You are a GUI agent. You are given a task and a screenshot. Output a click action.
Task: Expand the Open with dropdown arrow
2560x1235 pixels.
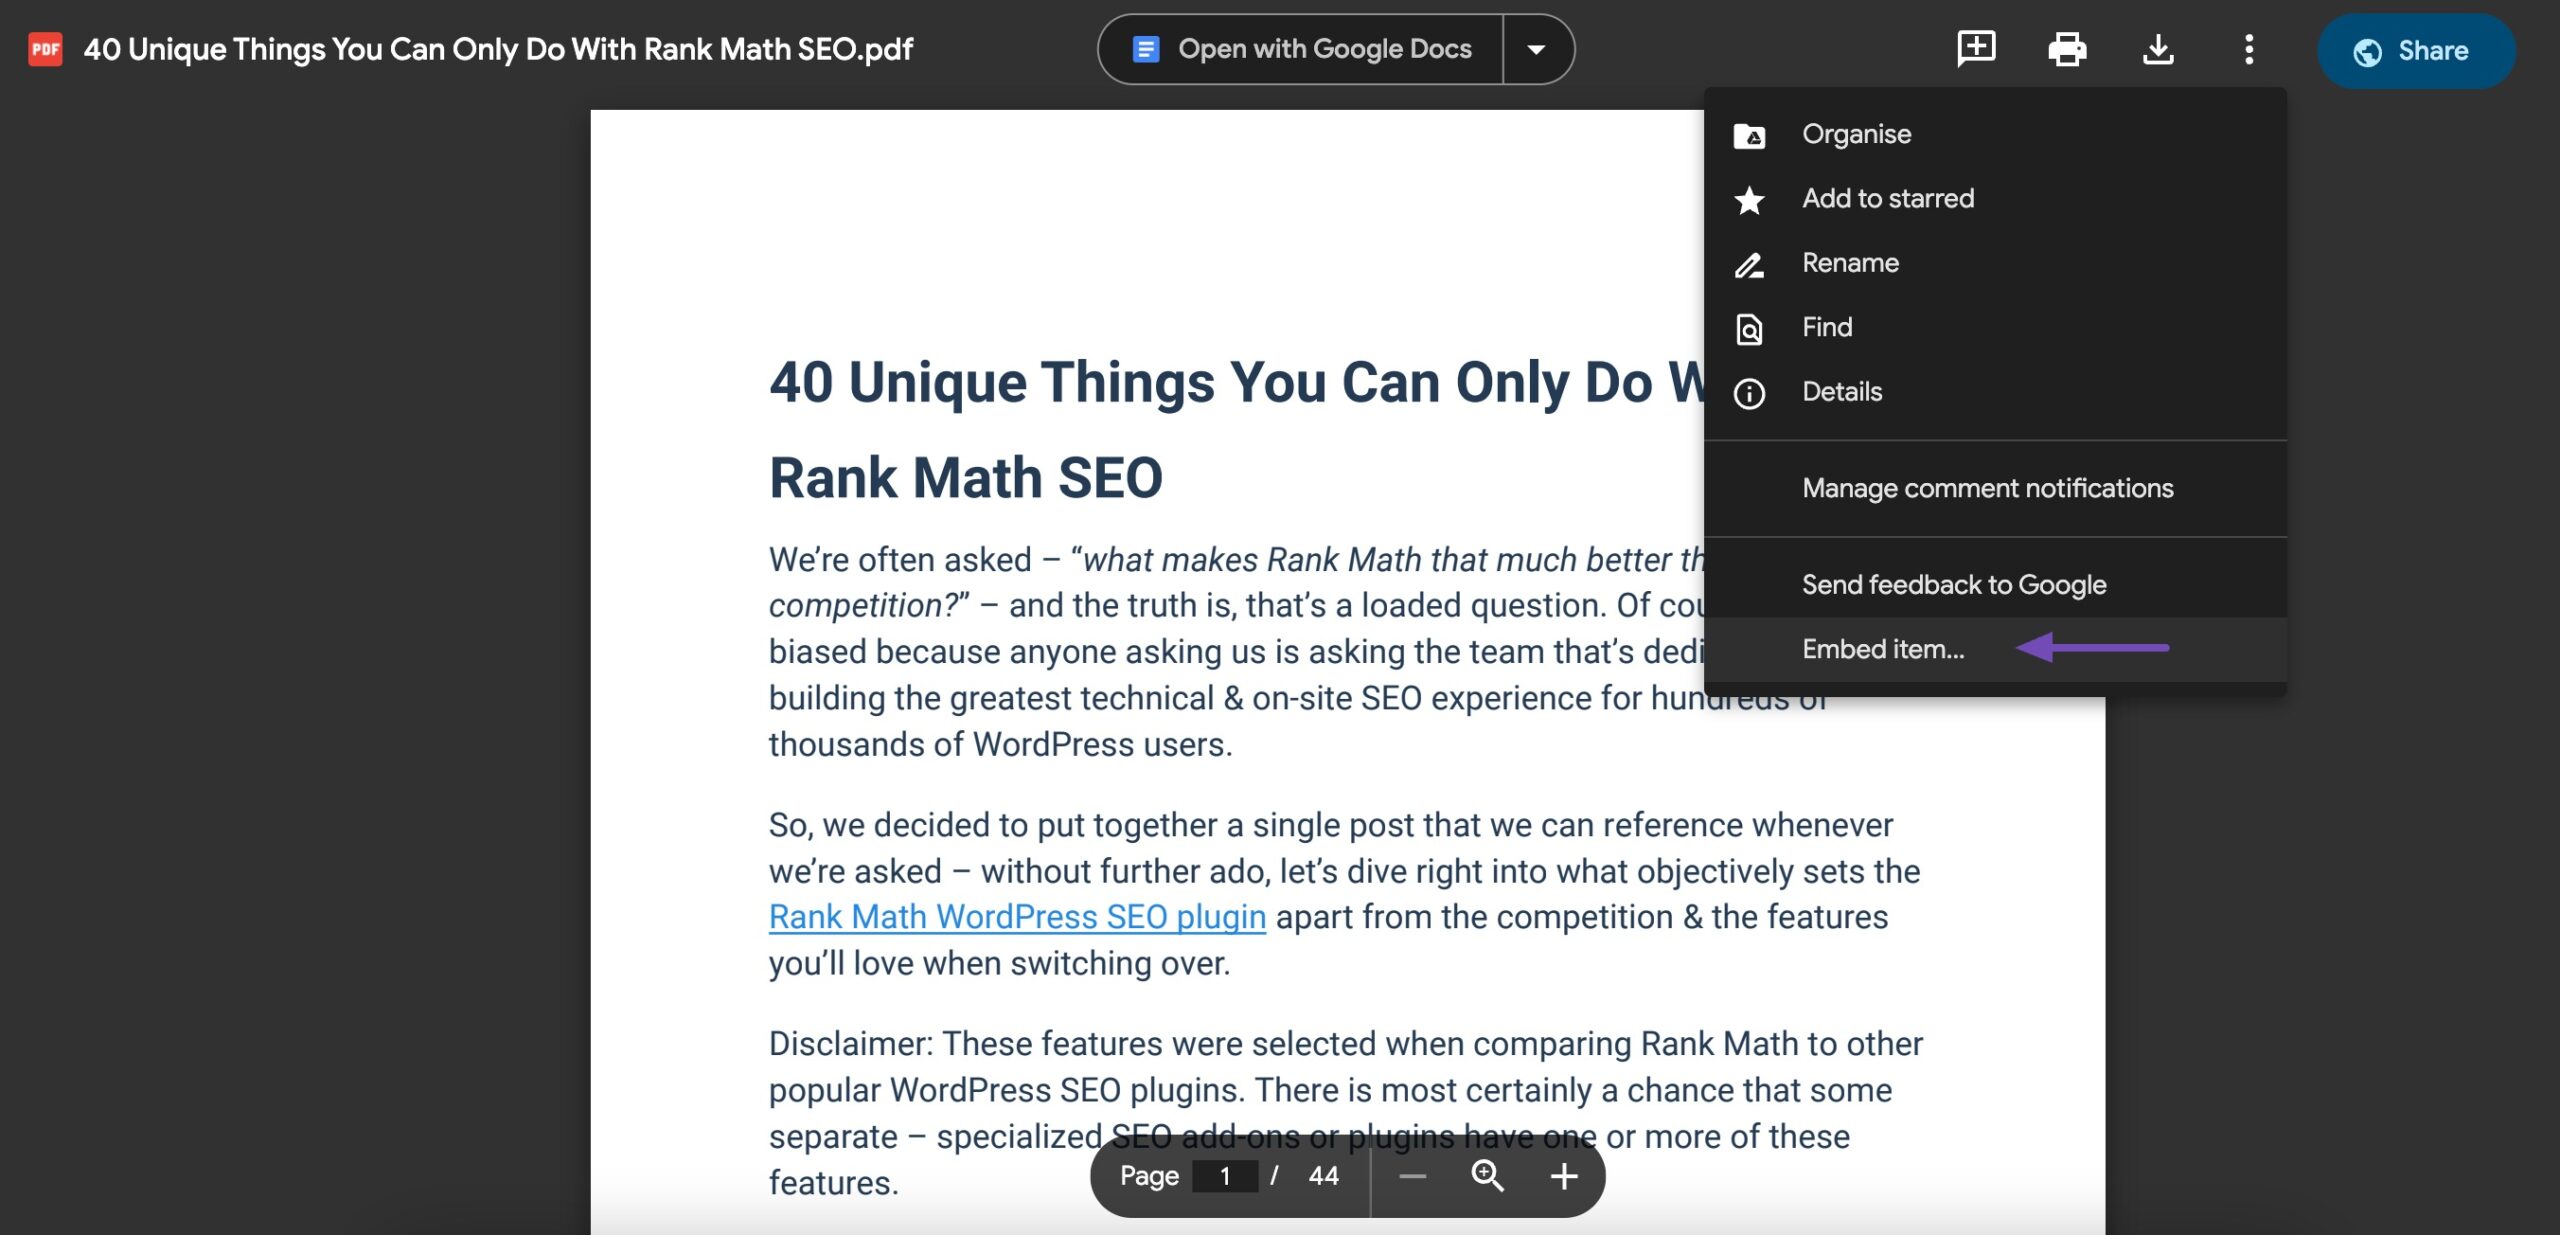1537,49
